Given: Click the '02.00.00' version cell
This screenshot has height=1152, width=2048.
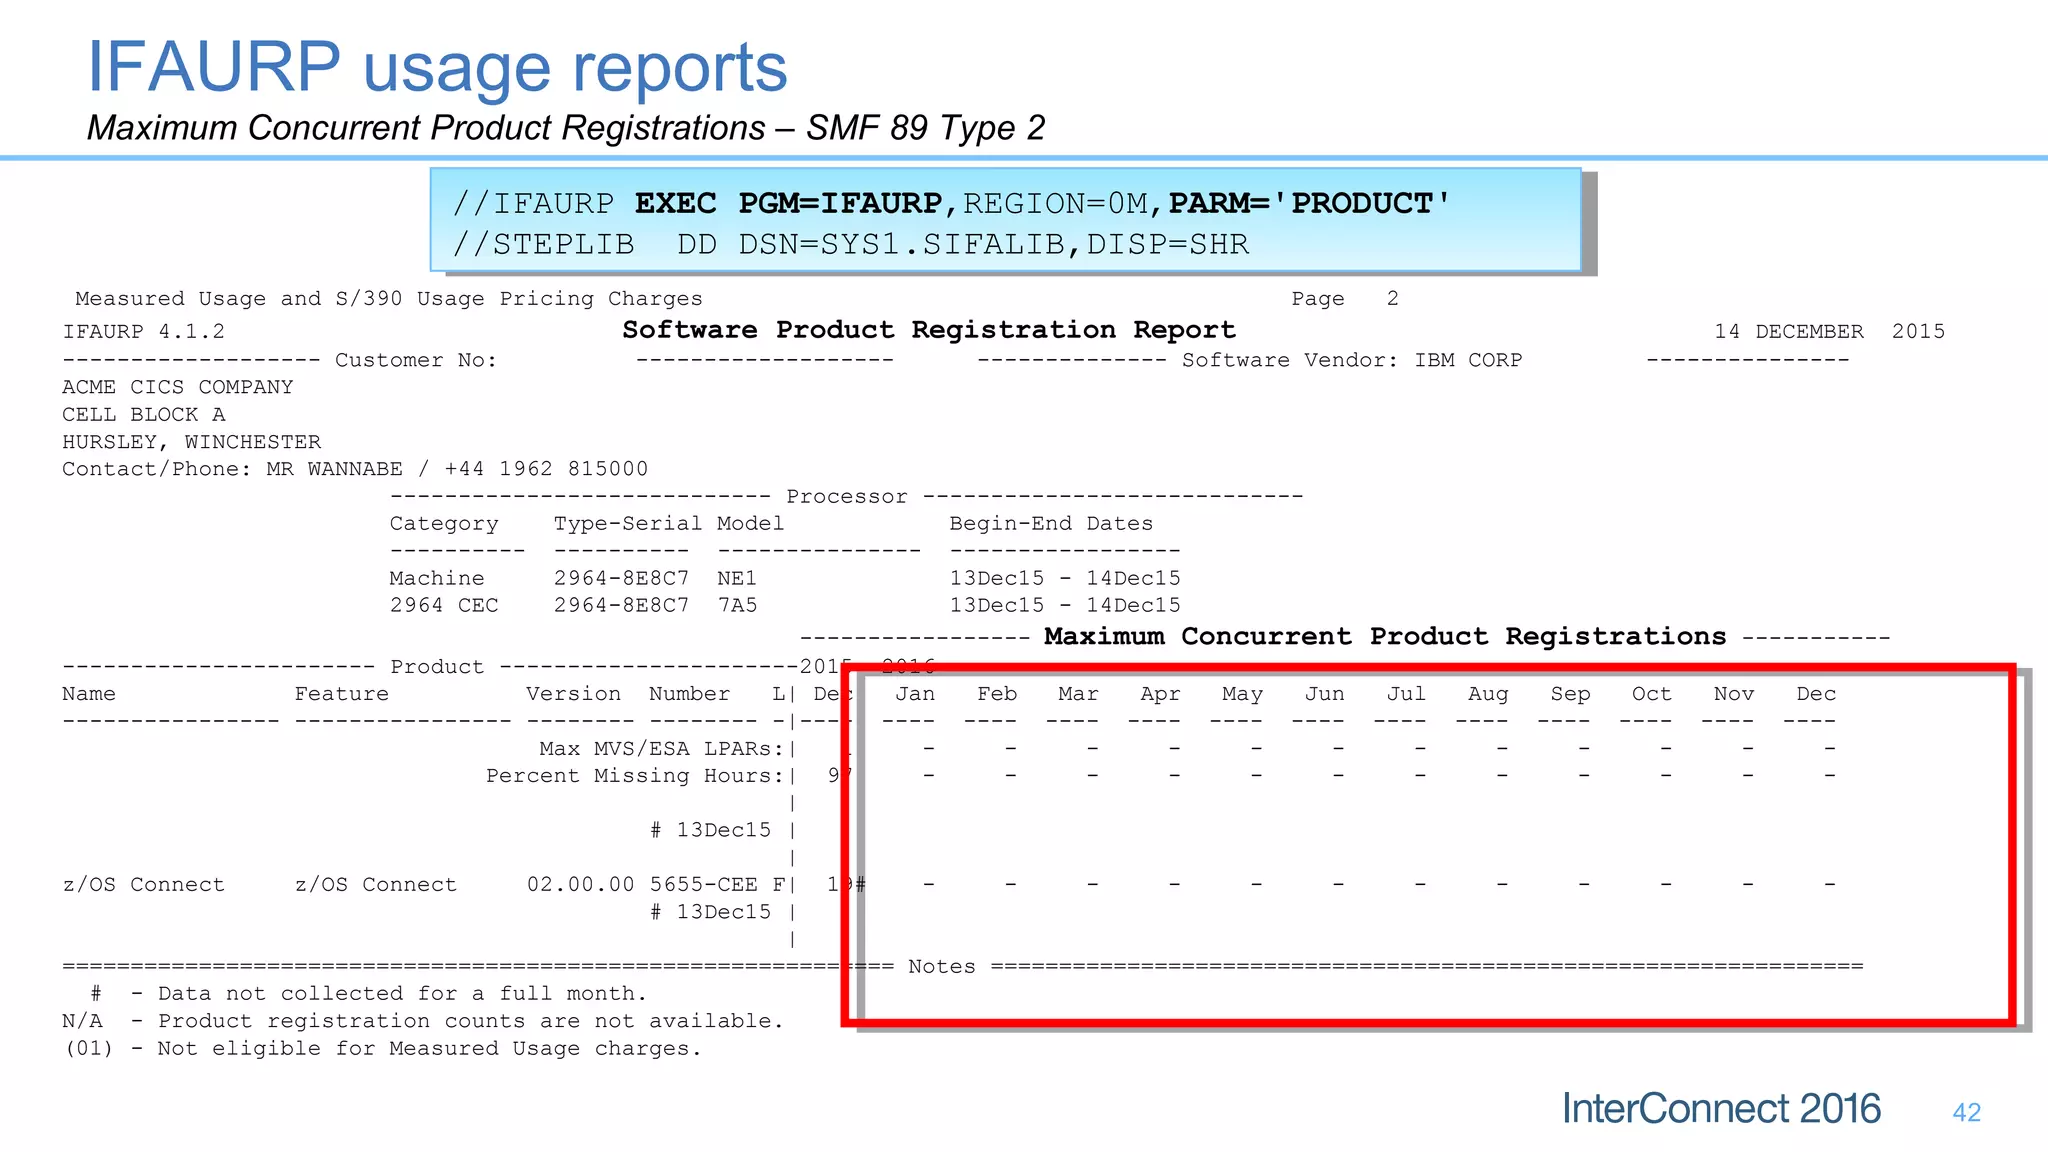Looking at the screenshot, I should pos(580,884).
